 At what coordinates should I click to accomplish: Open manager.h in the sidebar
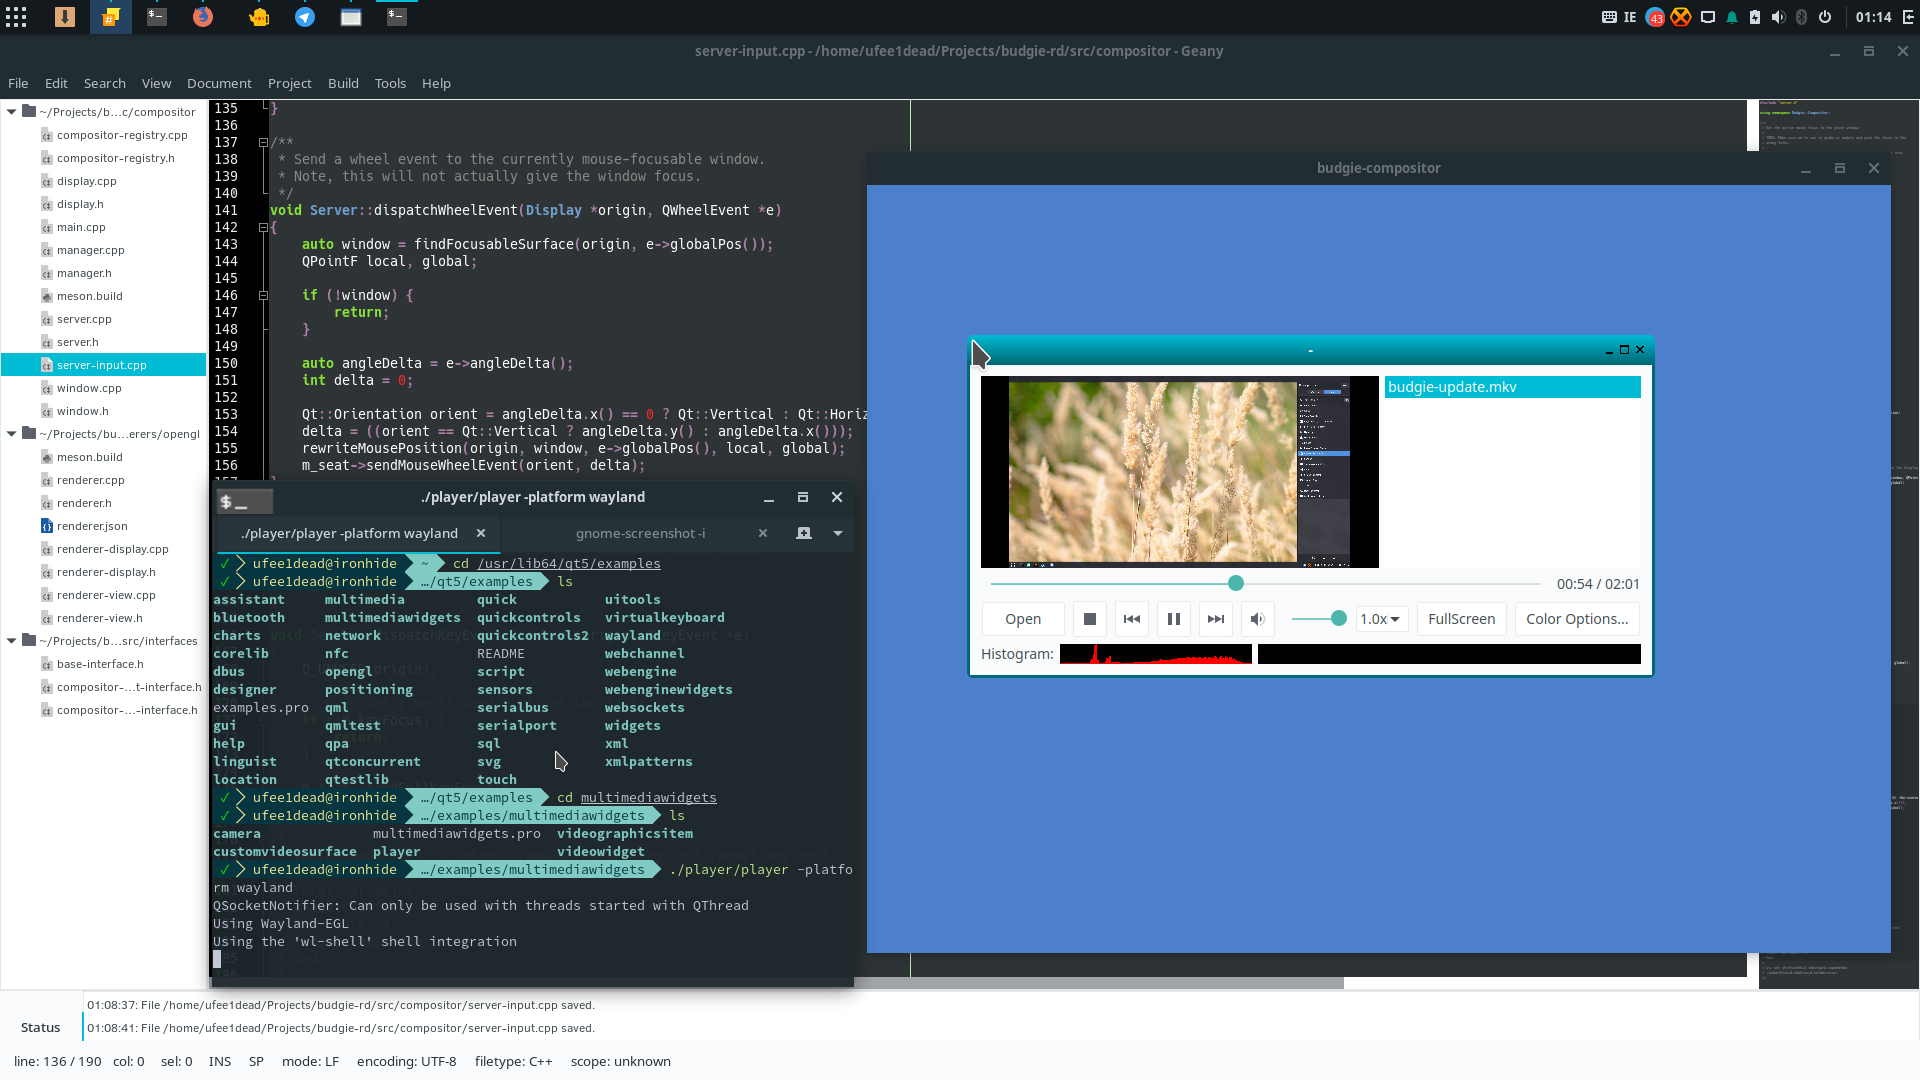tap(84, 273)
